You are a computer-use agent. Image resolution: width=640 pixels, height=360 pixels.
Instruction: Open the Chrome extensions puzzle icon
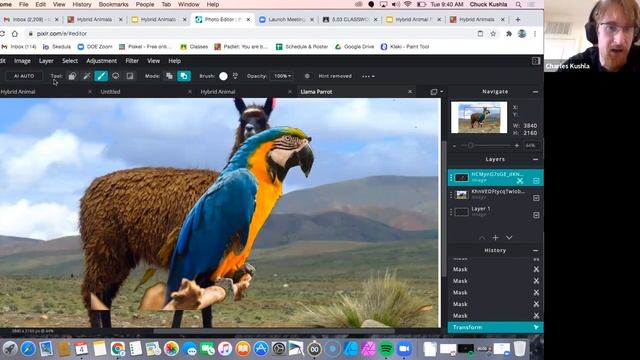[509, 34]
